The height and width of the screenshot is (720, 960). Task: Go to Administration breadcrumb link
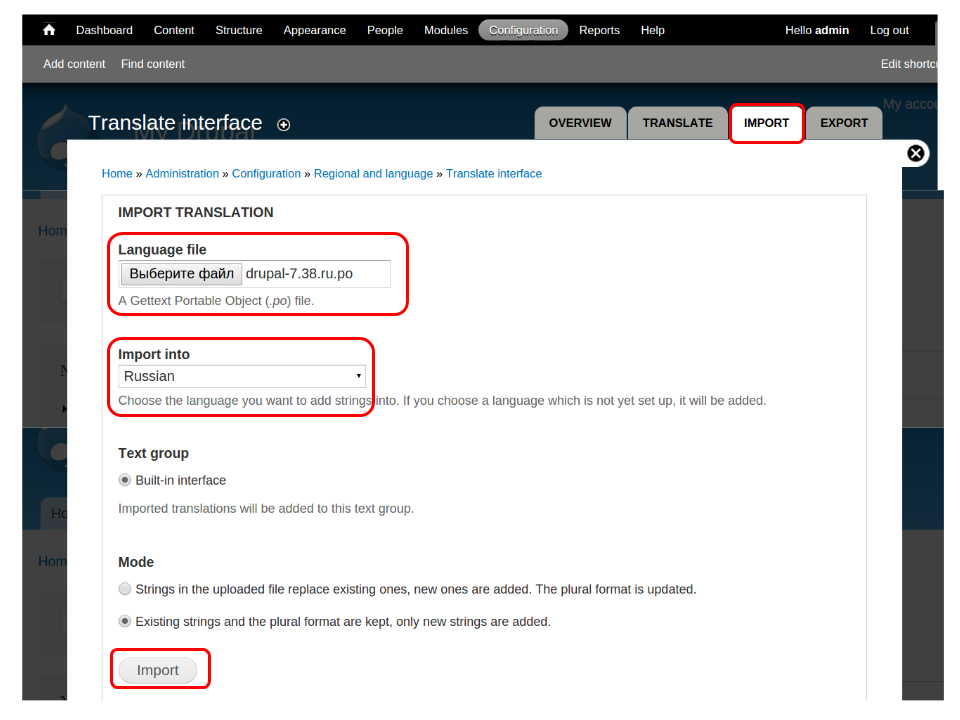point(182,174)
